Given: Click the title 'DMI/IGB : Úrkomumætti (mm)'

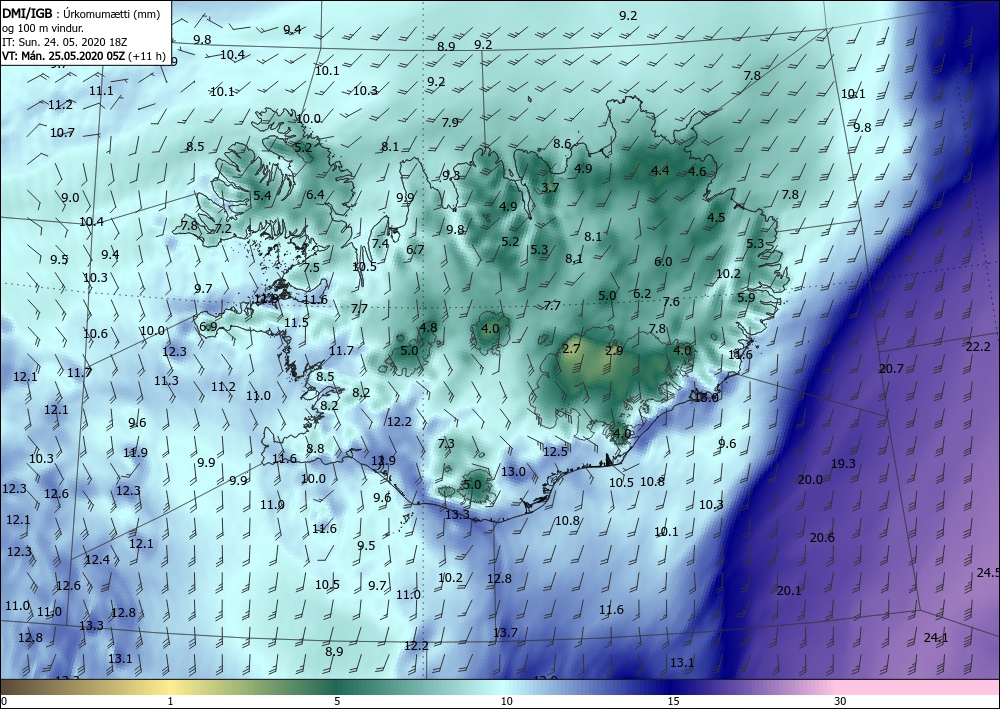Looking at the screenshot, I should (81, 14).
